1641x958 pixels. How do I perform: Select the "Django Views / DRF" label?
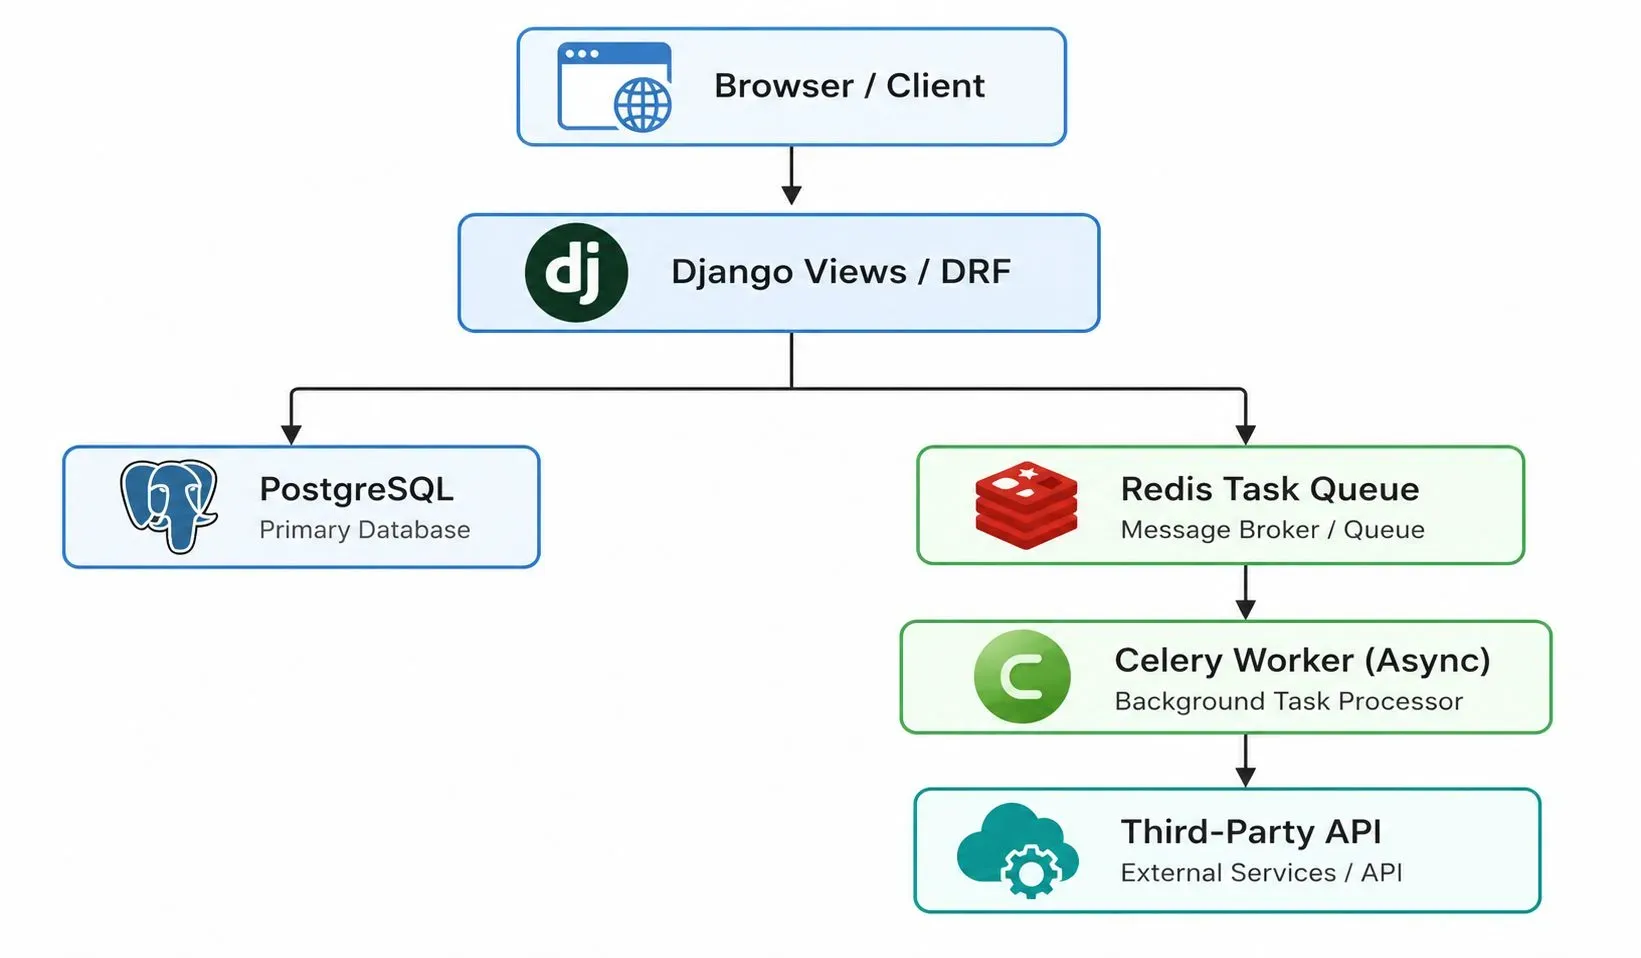coord(841,272)
